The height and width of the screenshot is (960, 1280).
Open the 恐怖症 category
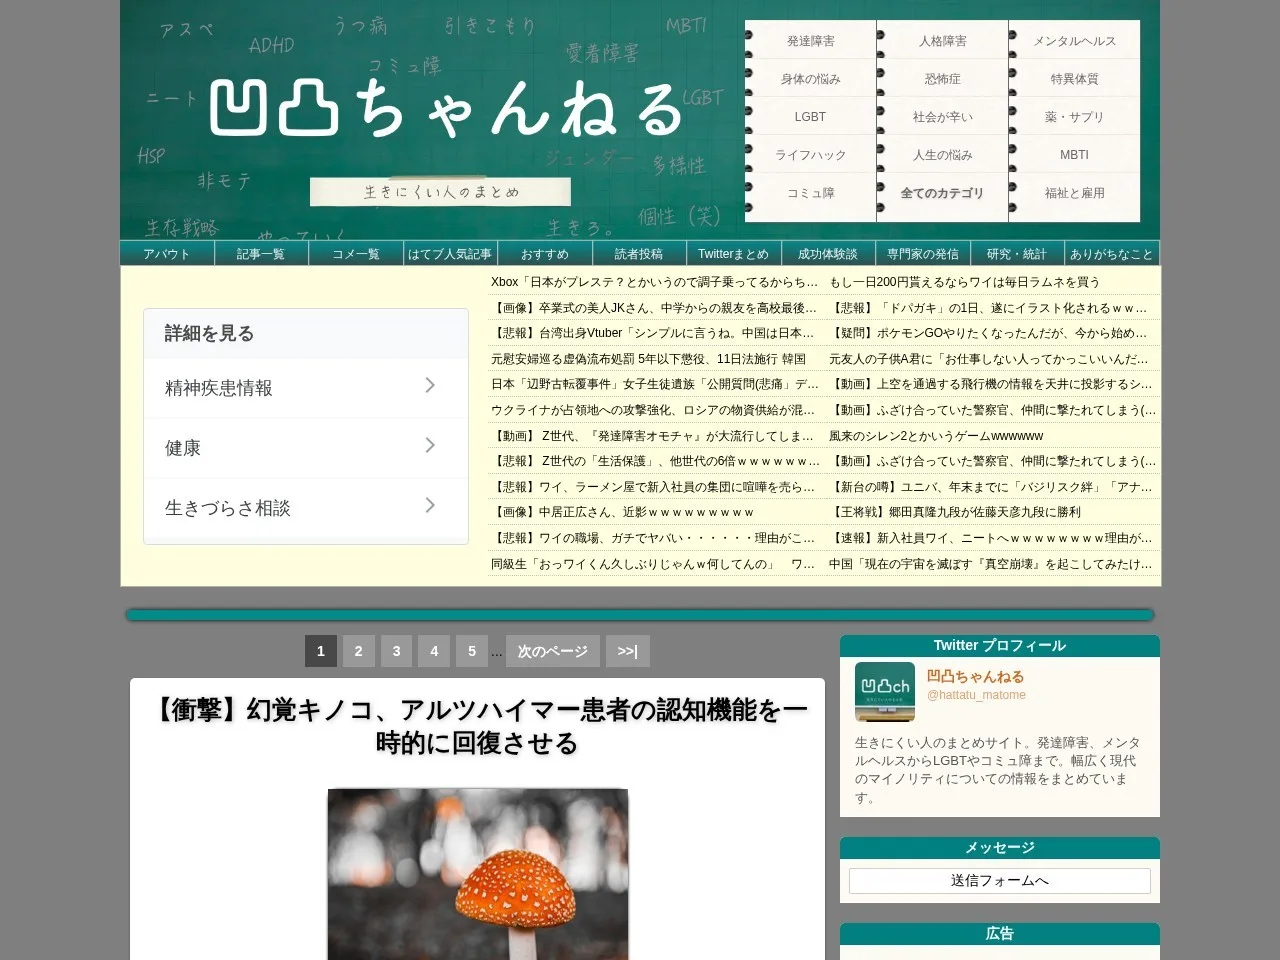943,79
